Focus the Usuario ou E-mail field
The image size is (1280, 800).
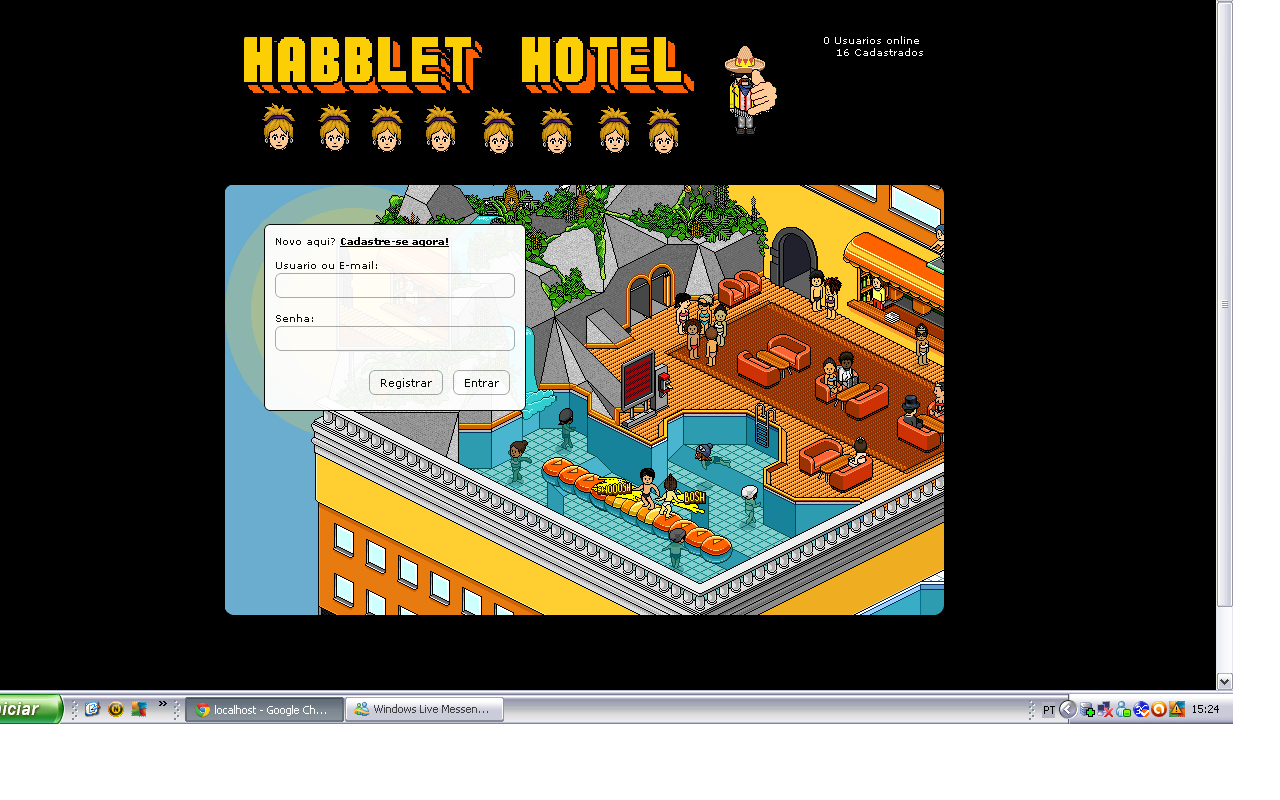395,286
